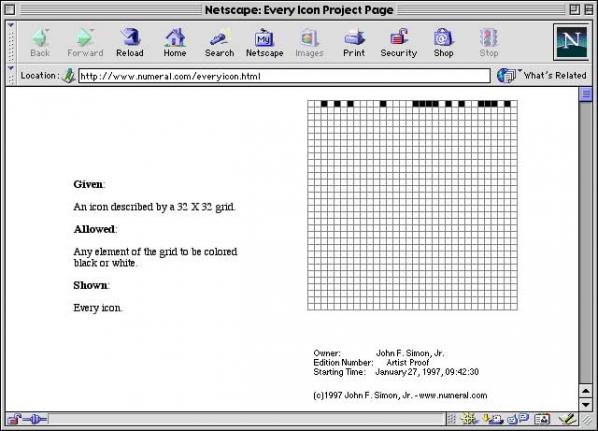Click the owner name 'John F. Simon, Jr.'
Image resolution: width=598 pixels, height=431 pixels.
point(410,353)
